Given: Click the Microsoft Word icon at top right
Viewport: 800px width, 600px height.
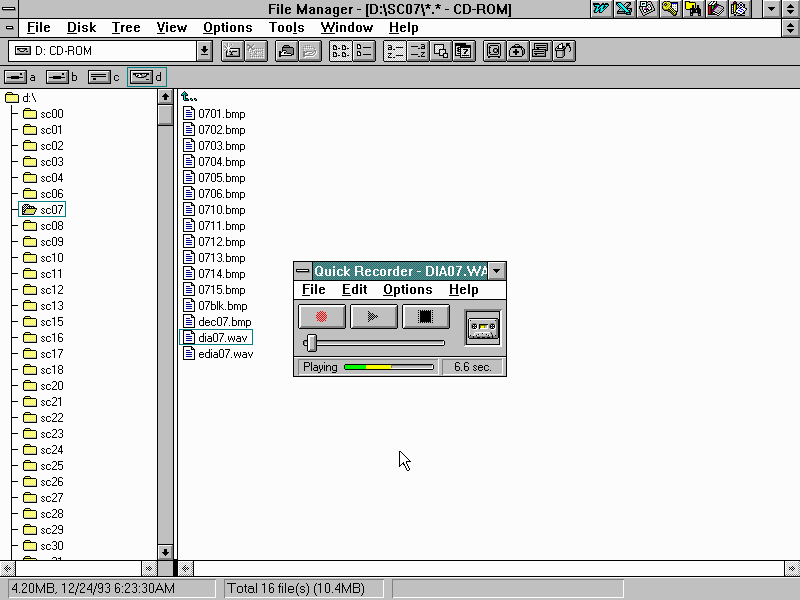Looking at the screenshot, I should pos(601,9).
